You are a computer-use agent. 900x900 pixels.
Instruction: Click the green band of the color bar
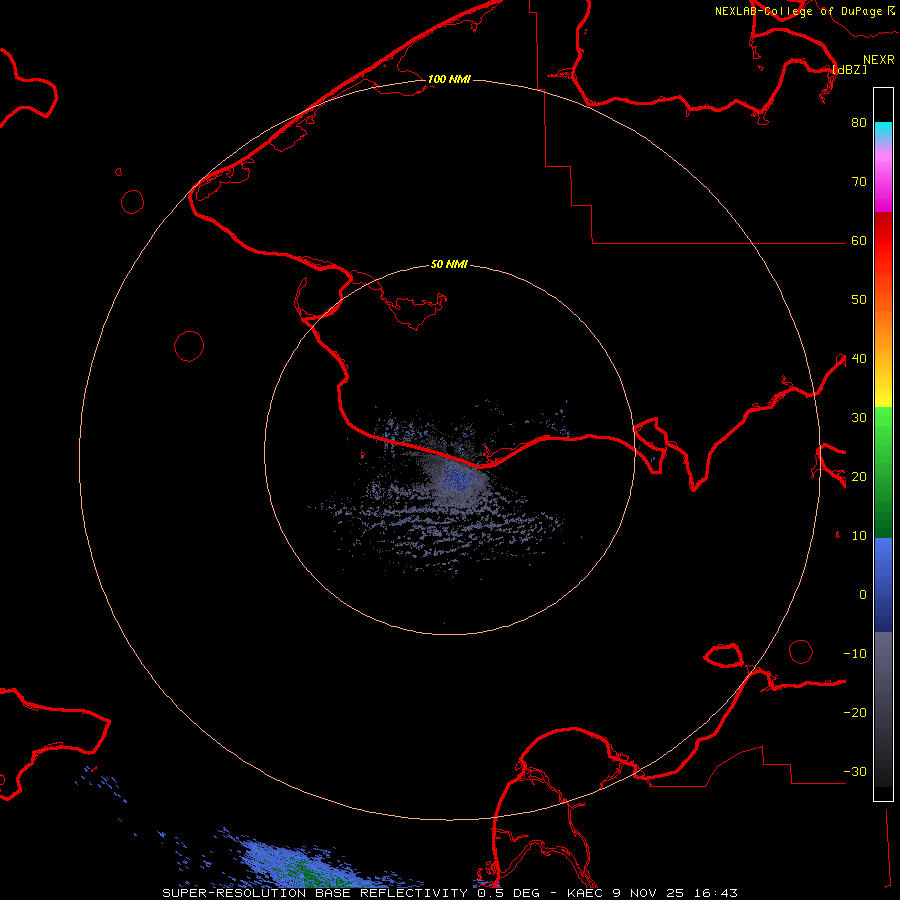click(x=883, y=472)
